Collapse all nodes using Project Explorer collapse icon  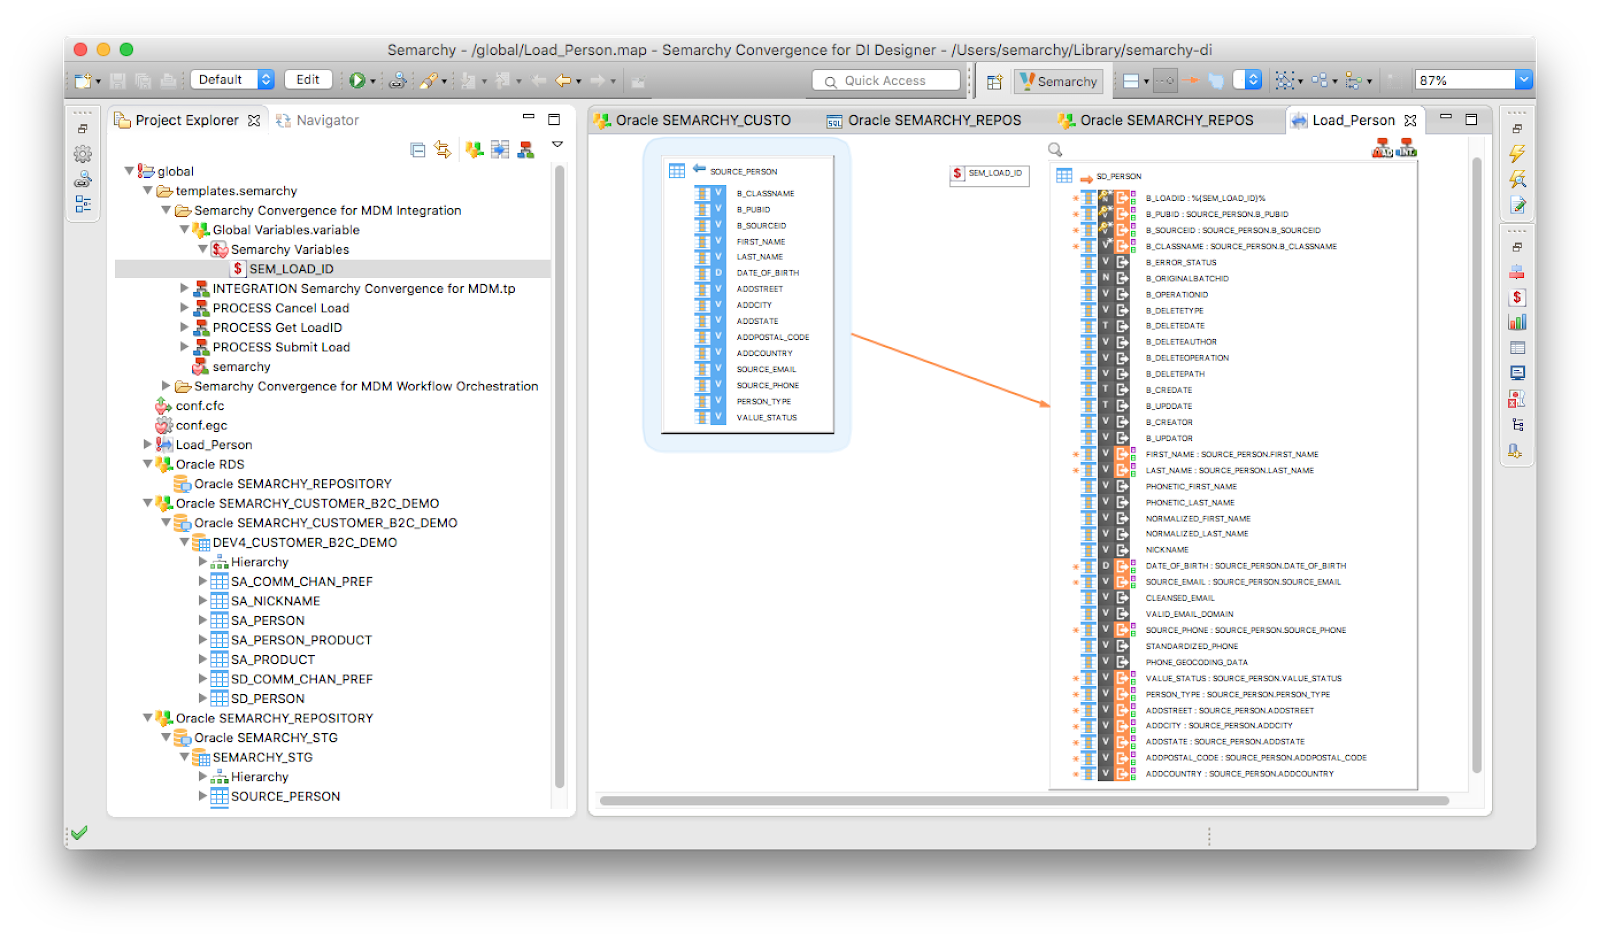(x=417, y=147)
